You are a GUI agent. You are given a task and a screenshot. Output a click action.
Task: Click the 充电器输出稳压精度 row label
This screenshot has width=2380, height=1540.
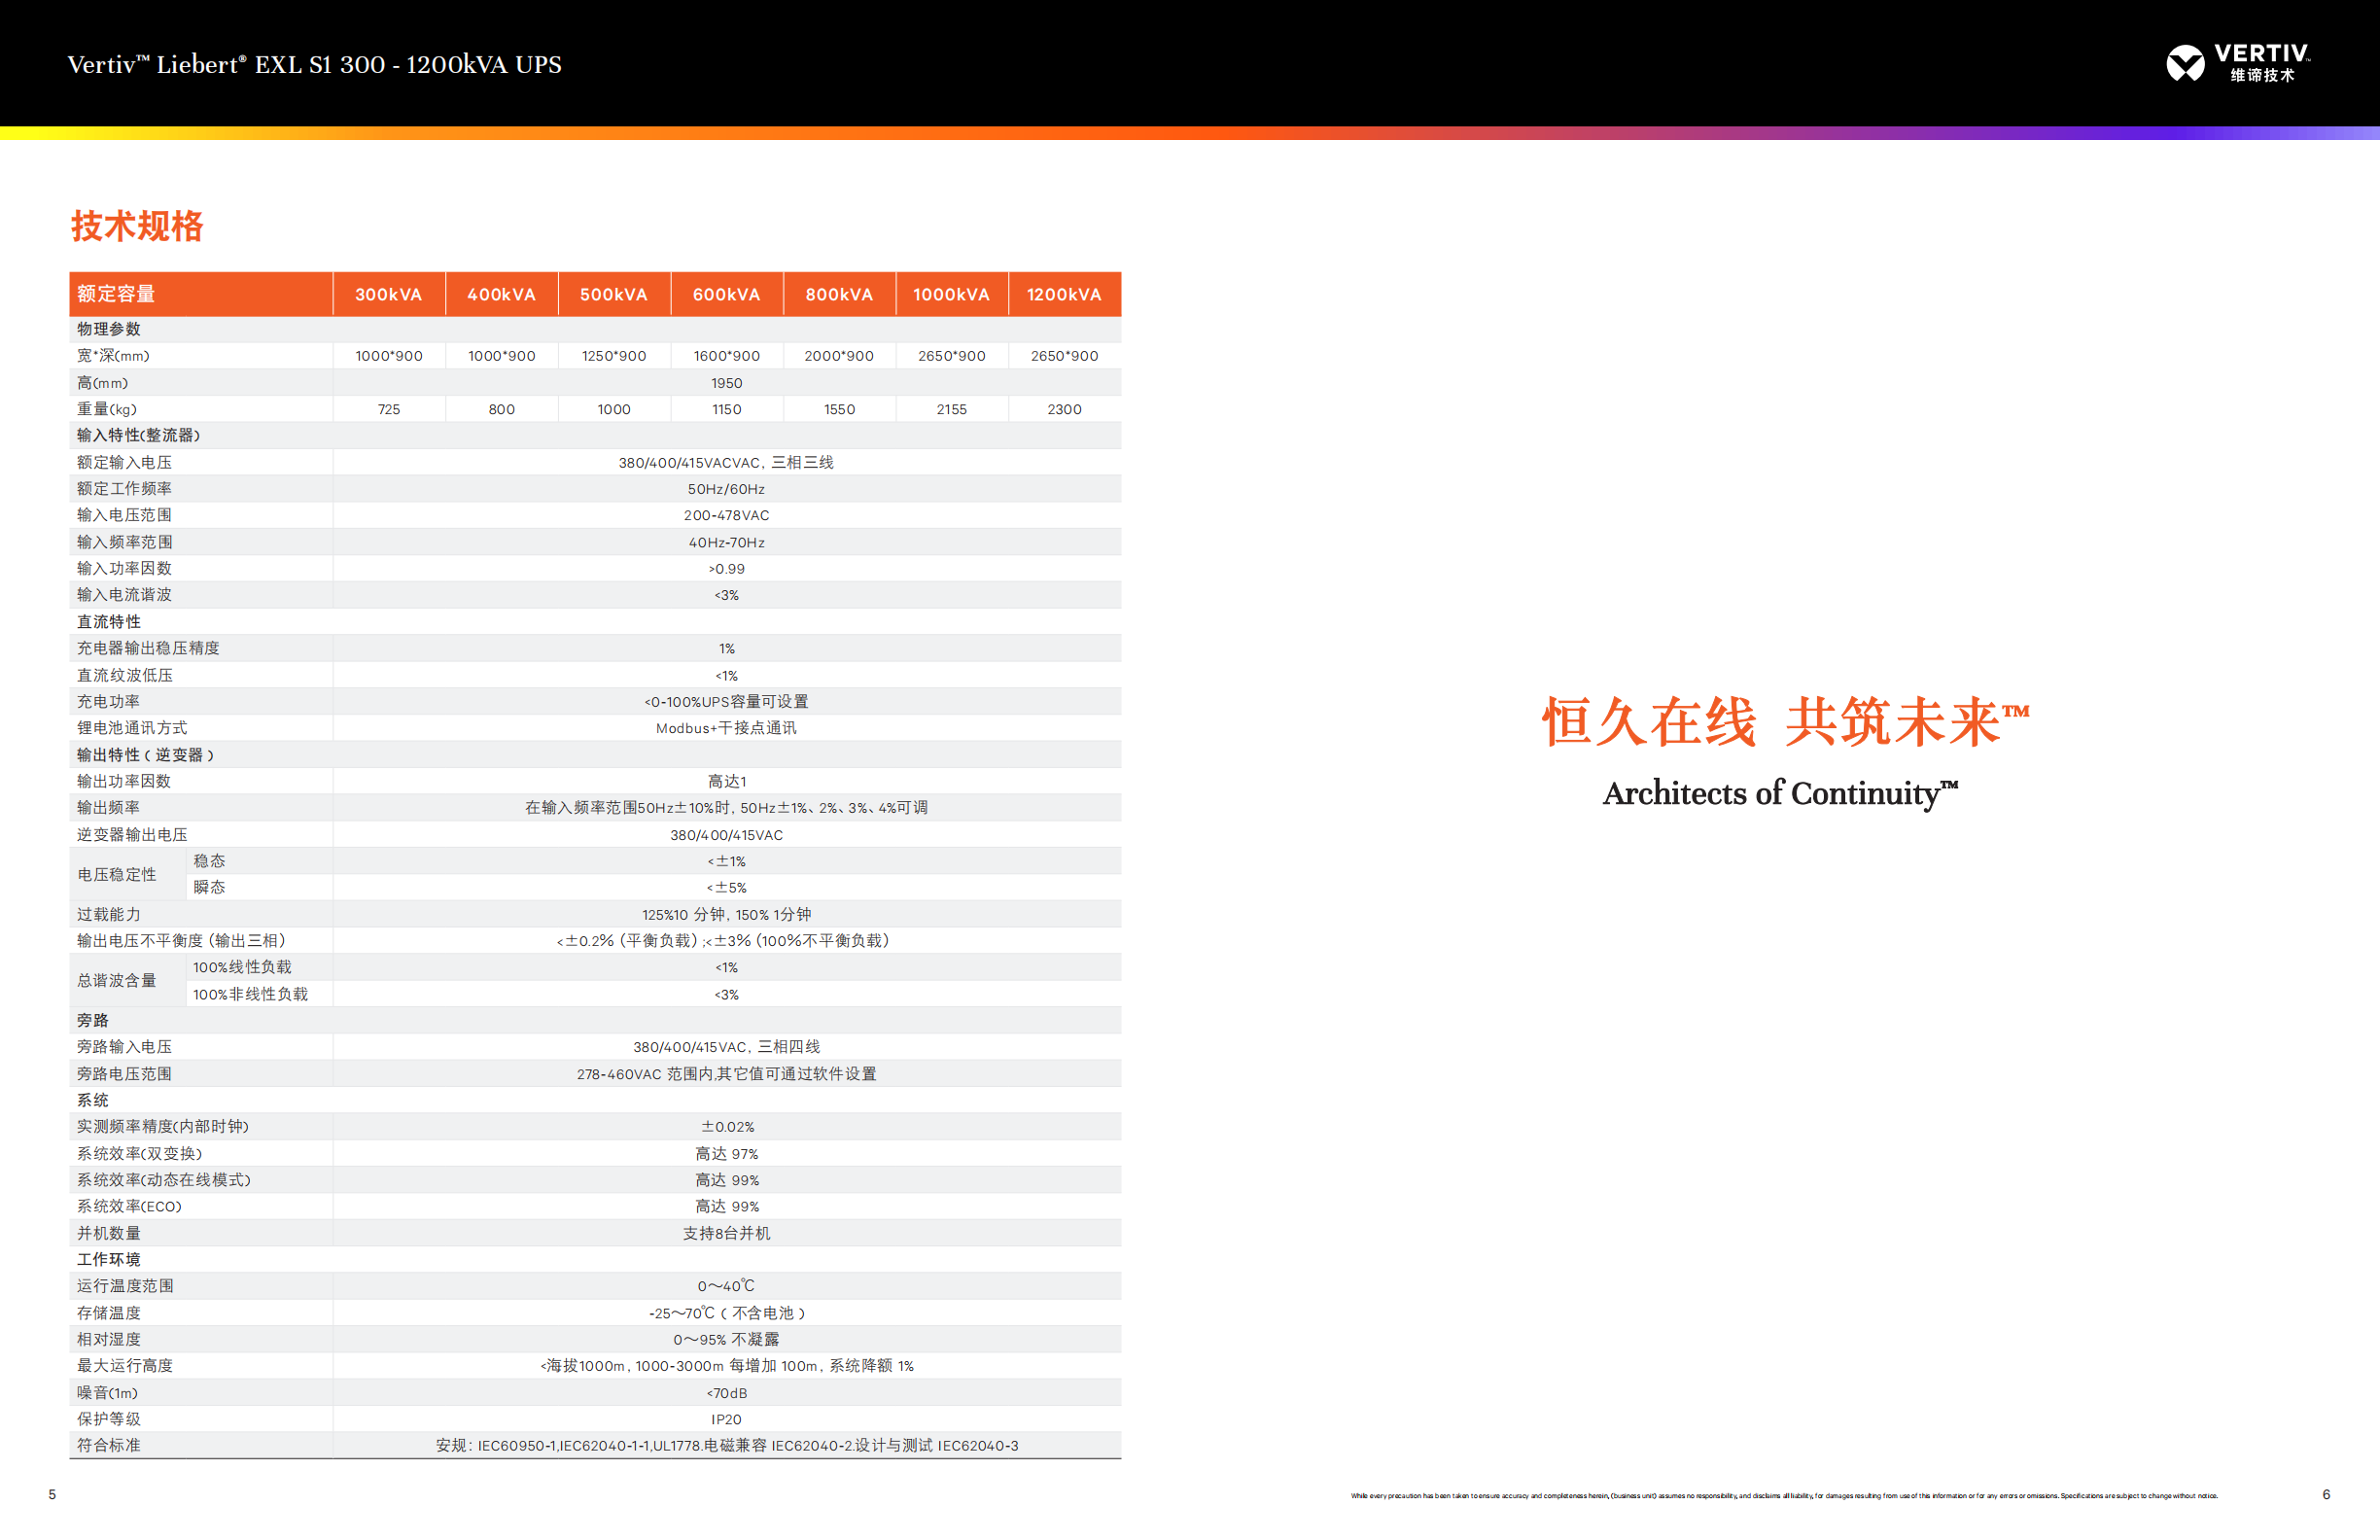tap(148, 648)
